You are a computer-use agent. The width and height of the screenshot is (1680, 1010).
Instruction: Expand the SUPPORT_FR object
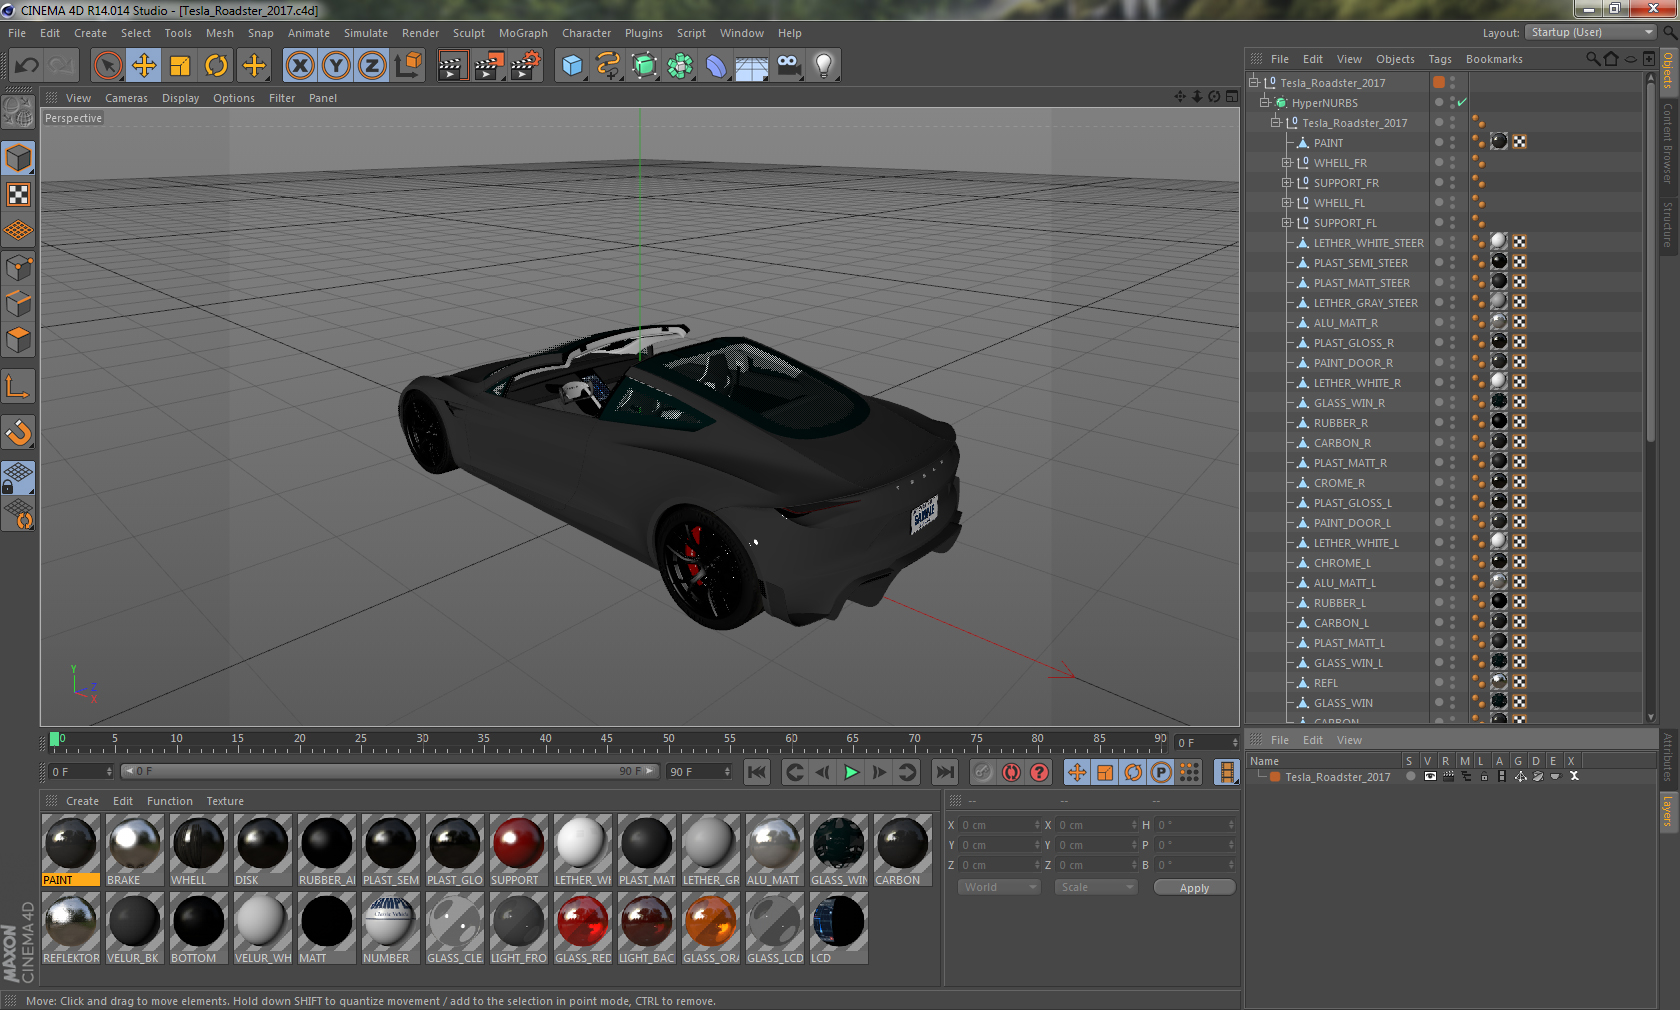pyautogui.click(x=1287, y=183)
